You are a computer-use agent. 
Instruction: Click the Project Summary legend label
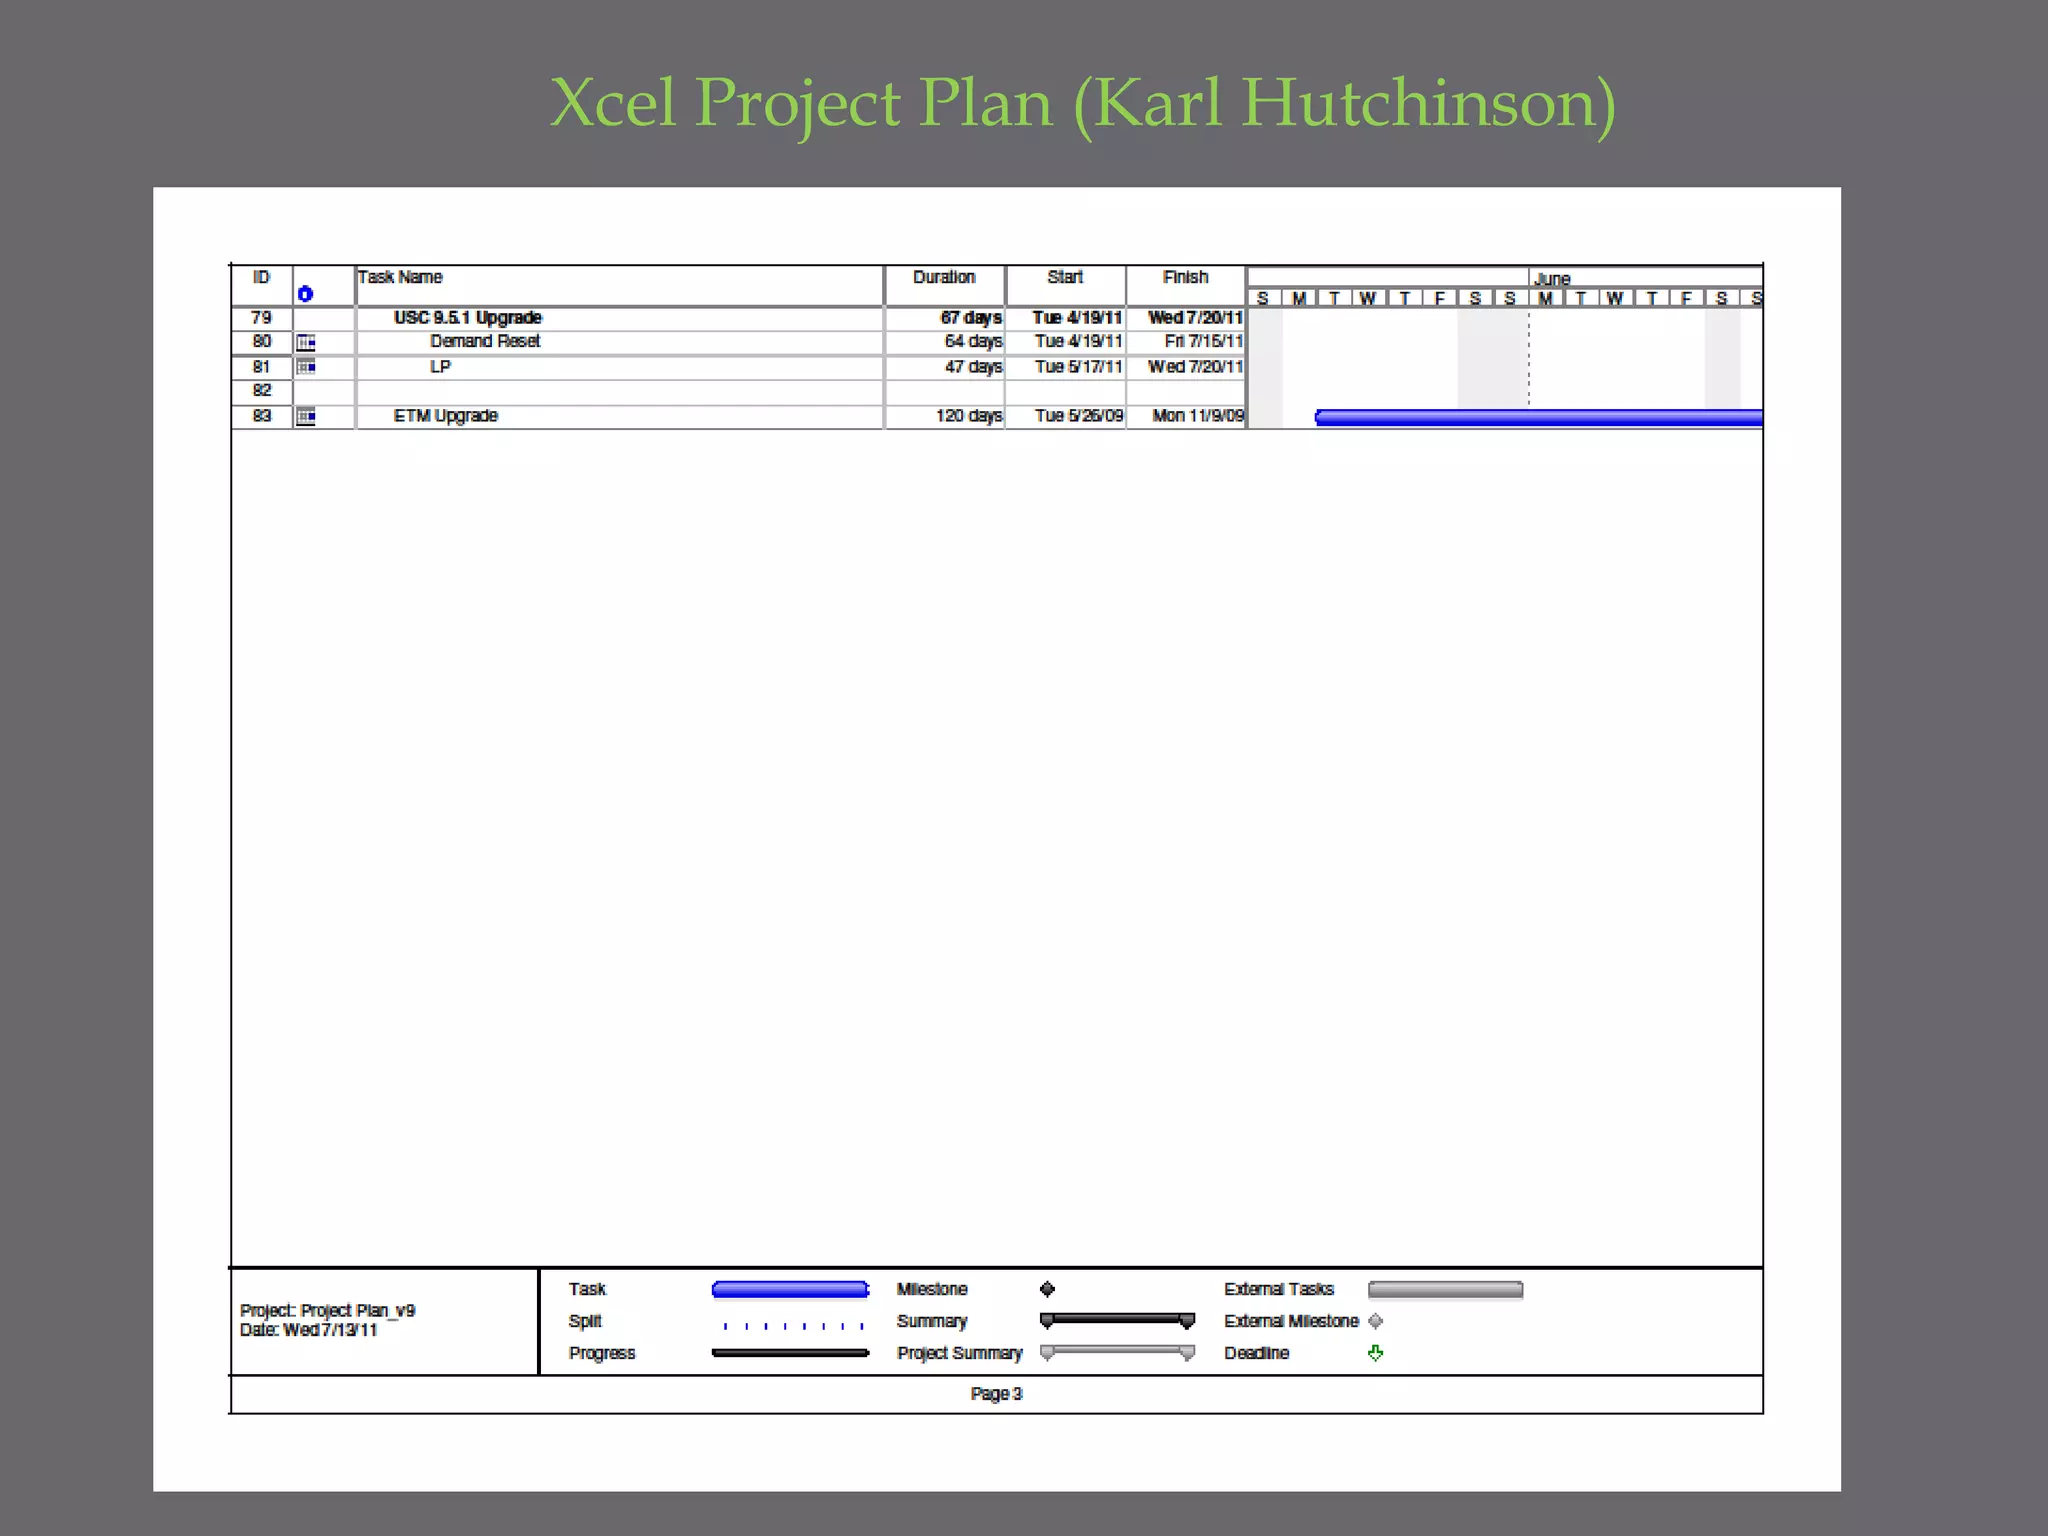click(959, 1353)
